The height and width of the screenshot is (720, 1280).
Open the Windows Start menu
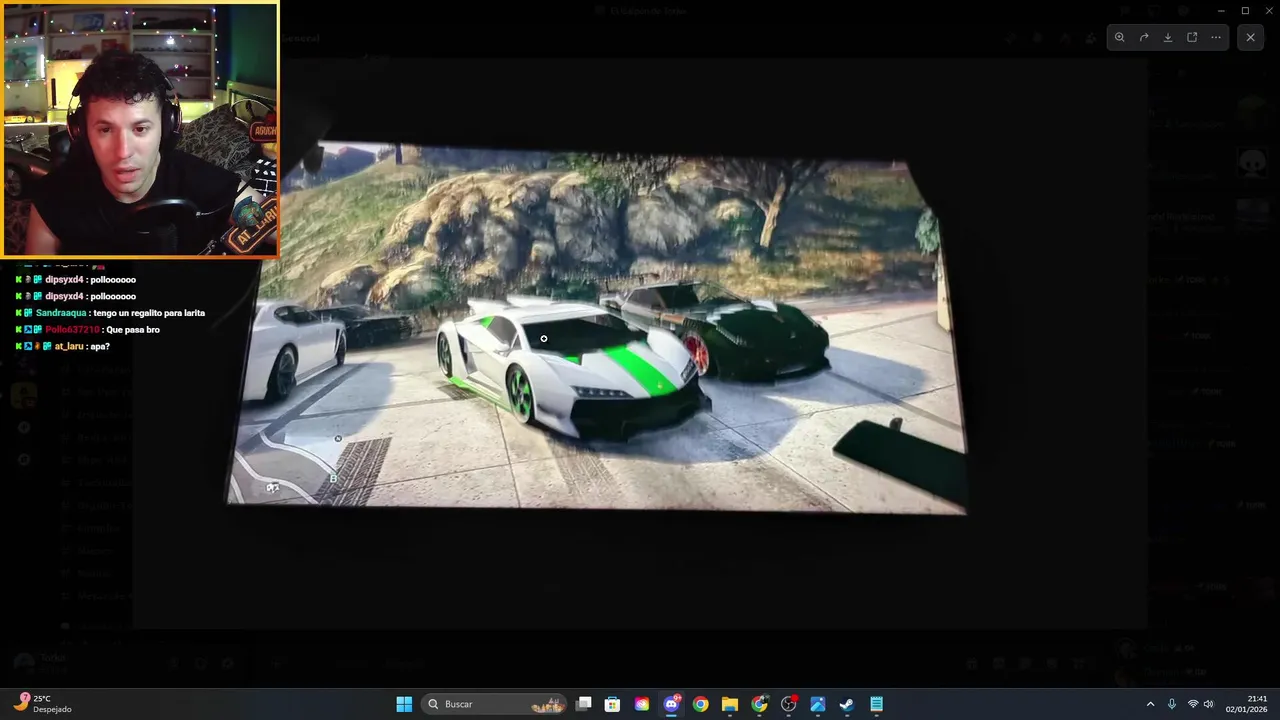404,704
